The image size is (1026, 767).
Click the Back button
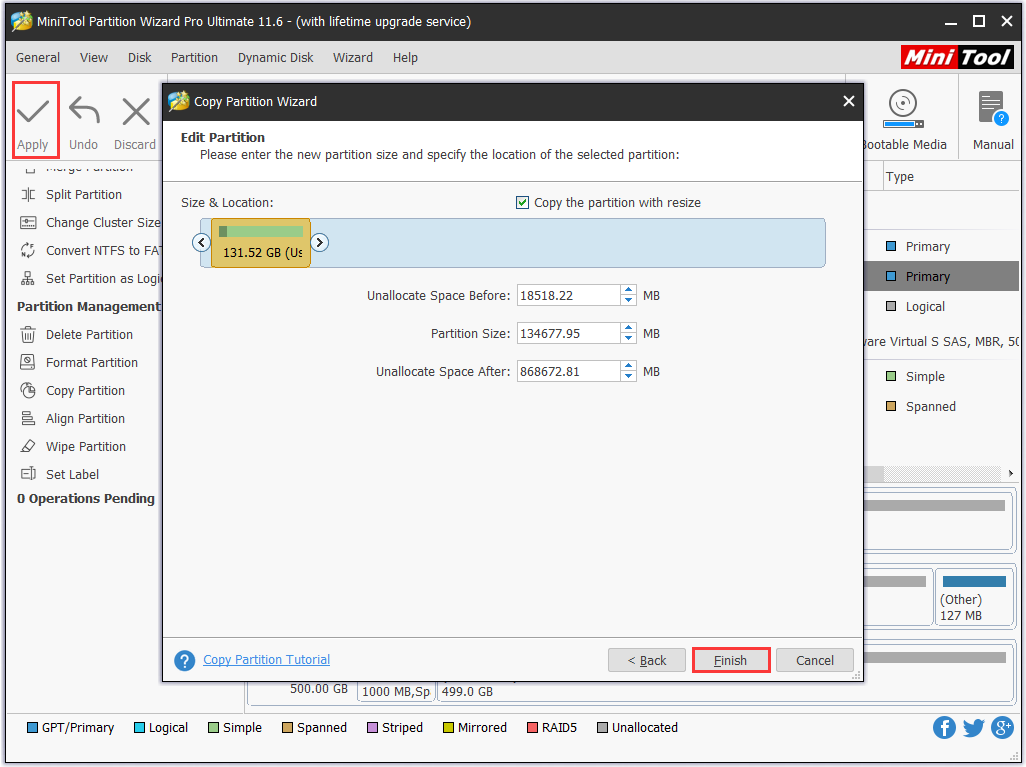pyautogui.click(x=646, y=660)
